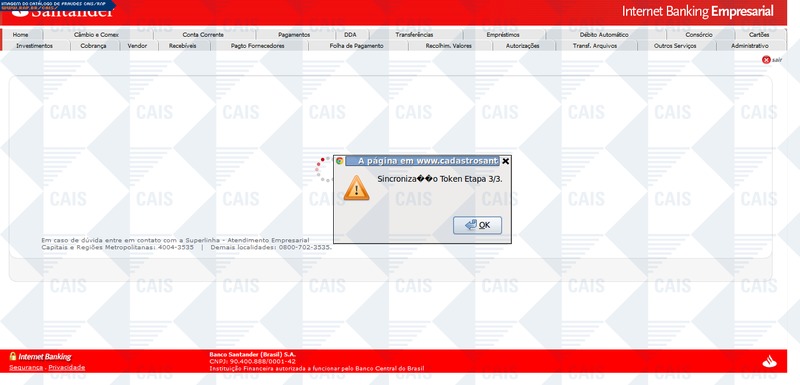Close the alert dialog with X
Viewport: 800px width, 385px height.
pos(505,161)
